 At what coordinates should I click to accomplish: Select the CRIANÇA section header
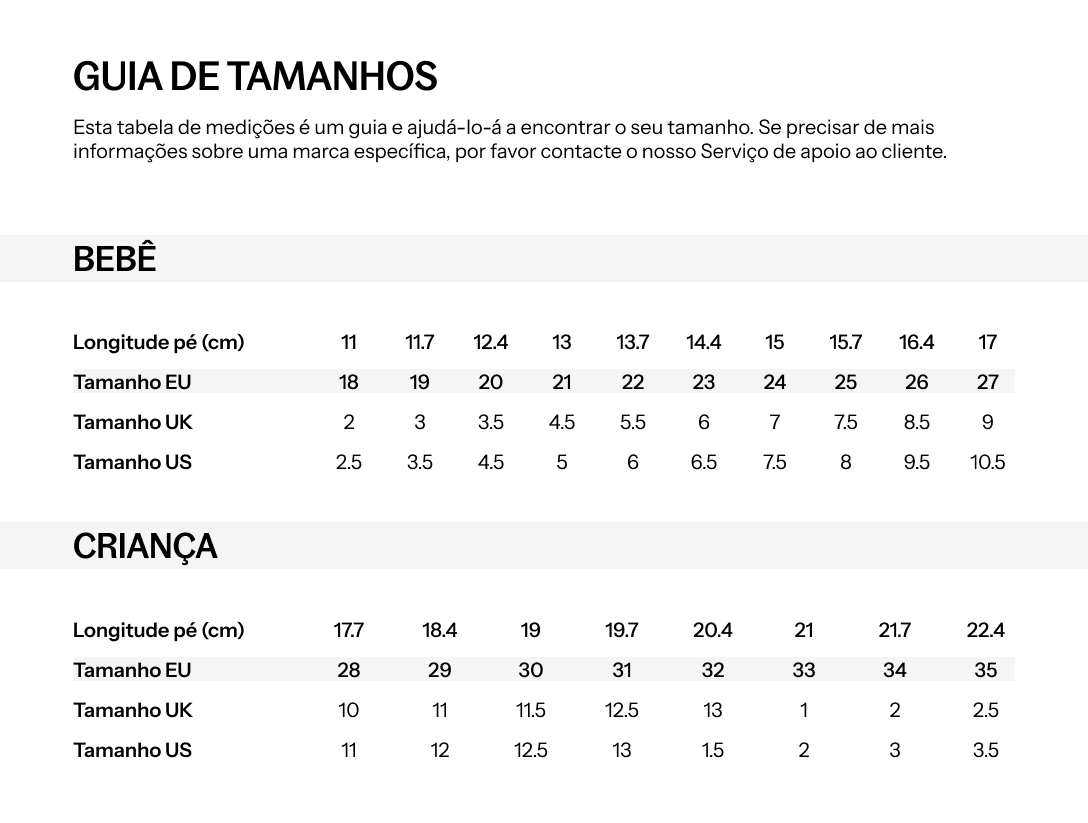tap(145, 546)
